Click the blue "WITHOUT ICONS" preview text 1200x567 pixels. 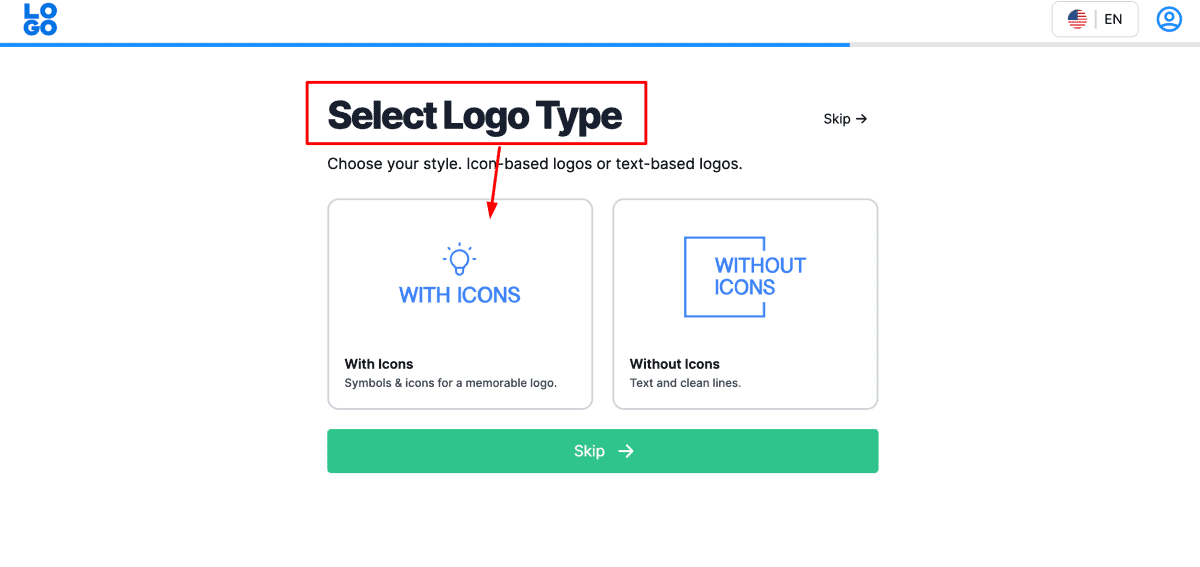coord(759,276)
